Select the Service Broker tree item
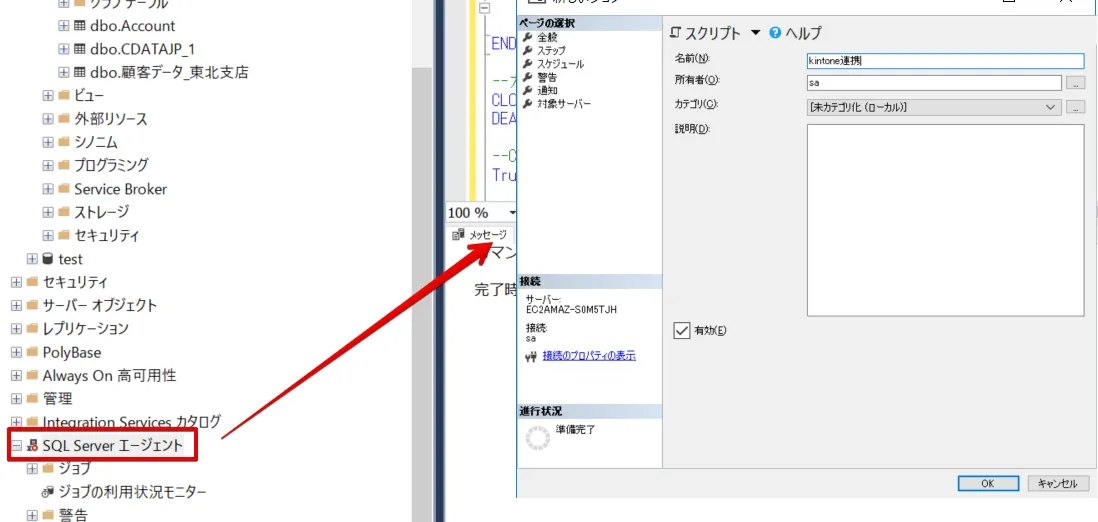Screen dimensions: 1098x522 [x=120, y=189]
